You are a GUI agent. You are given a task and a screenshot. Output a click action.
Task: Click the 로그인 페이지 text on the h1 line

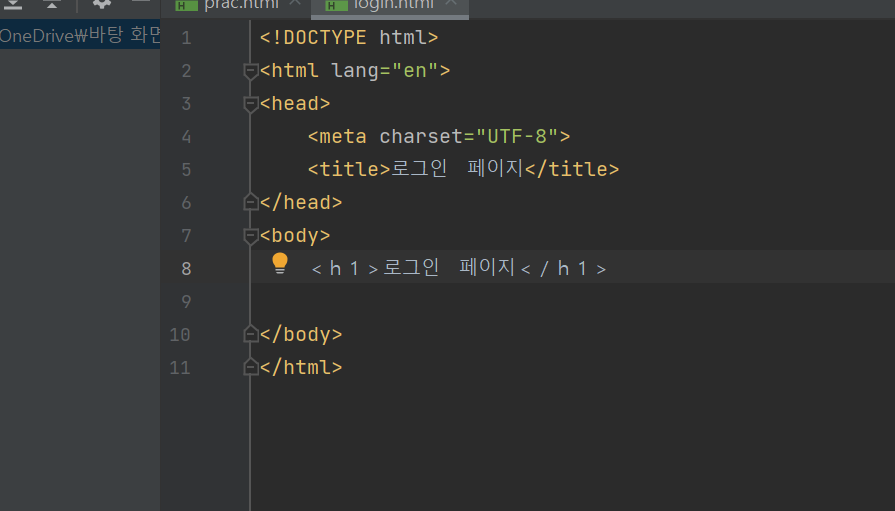(x=449, y=267)
